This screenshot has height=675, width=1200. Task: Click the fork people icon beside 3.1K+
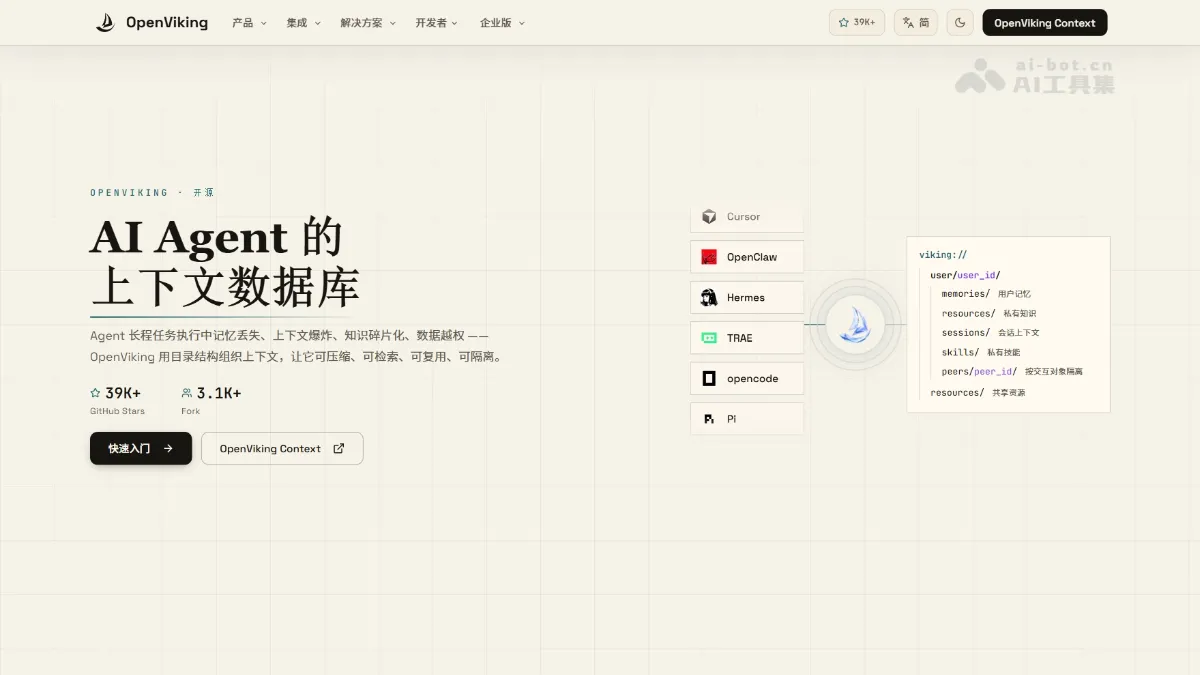[x=187, y=393]
